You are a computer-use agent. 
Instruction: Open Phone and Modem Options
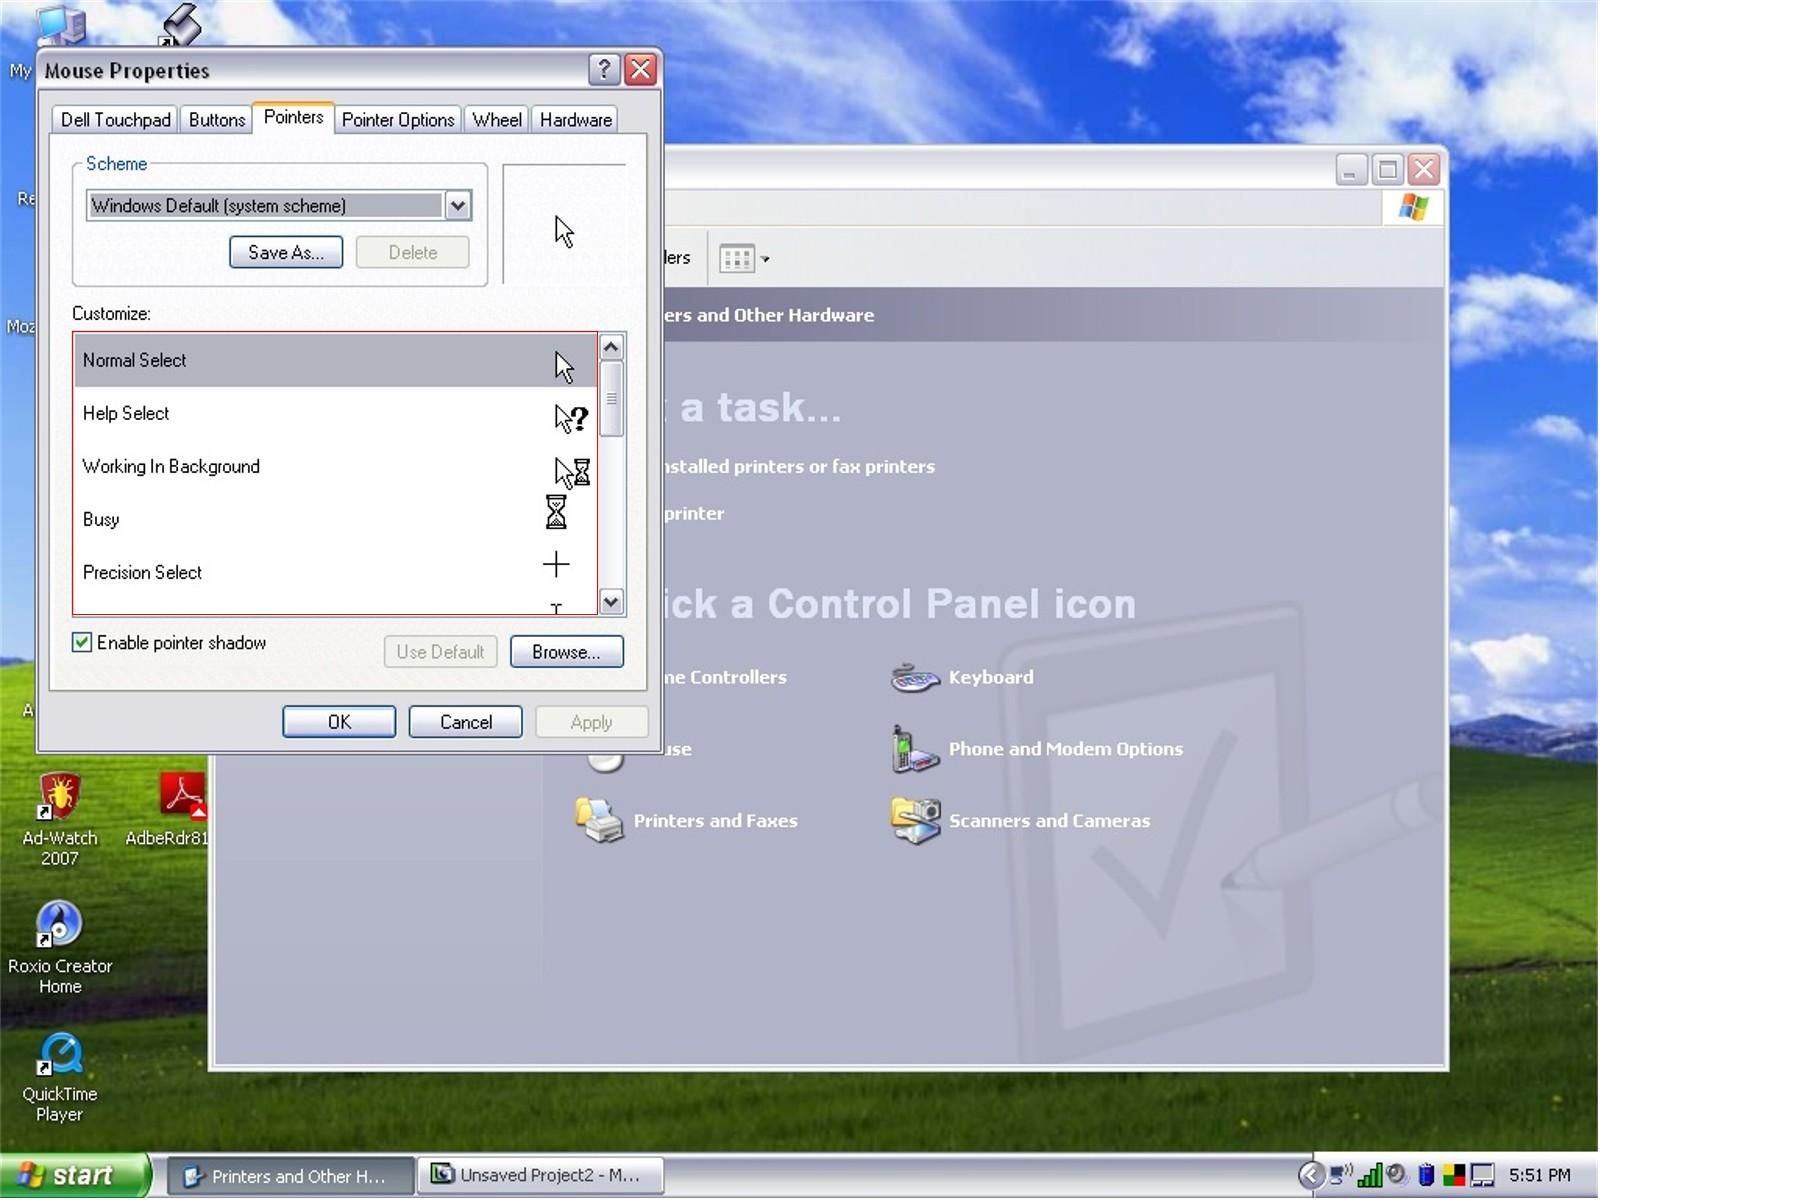coord(1066,748)
